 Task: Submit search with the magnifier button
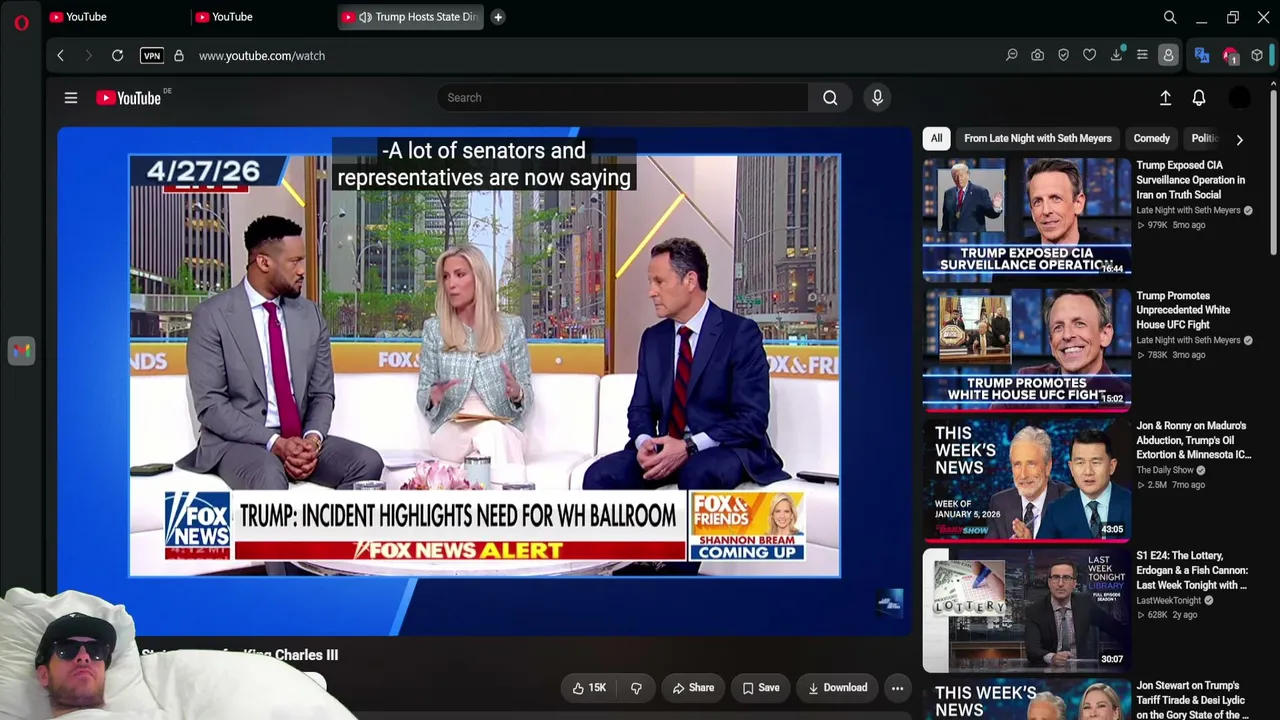tap(830, 98)
